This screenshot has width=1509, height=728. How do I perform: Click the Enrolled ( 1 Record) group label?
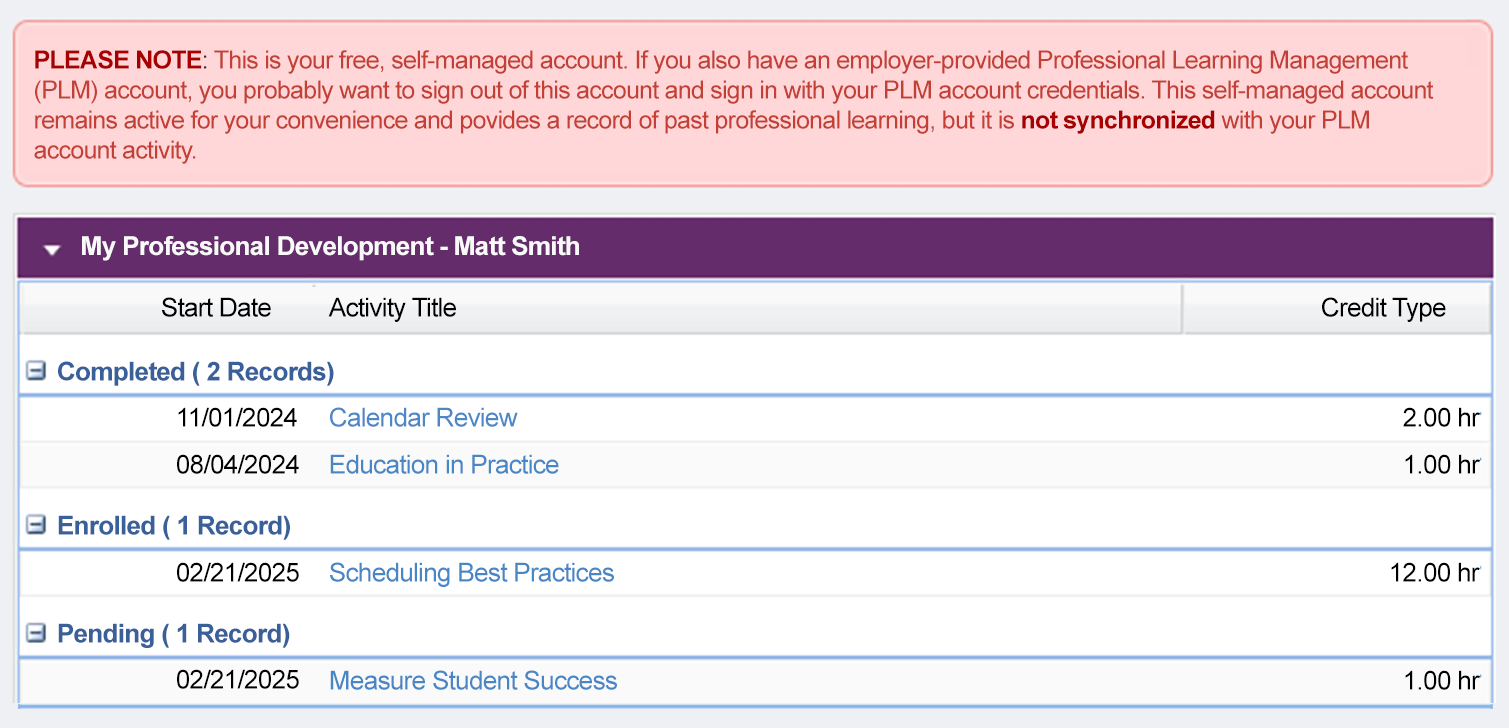coord(174,525)
